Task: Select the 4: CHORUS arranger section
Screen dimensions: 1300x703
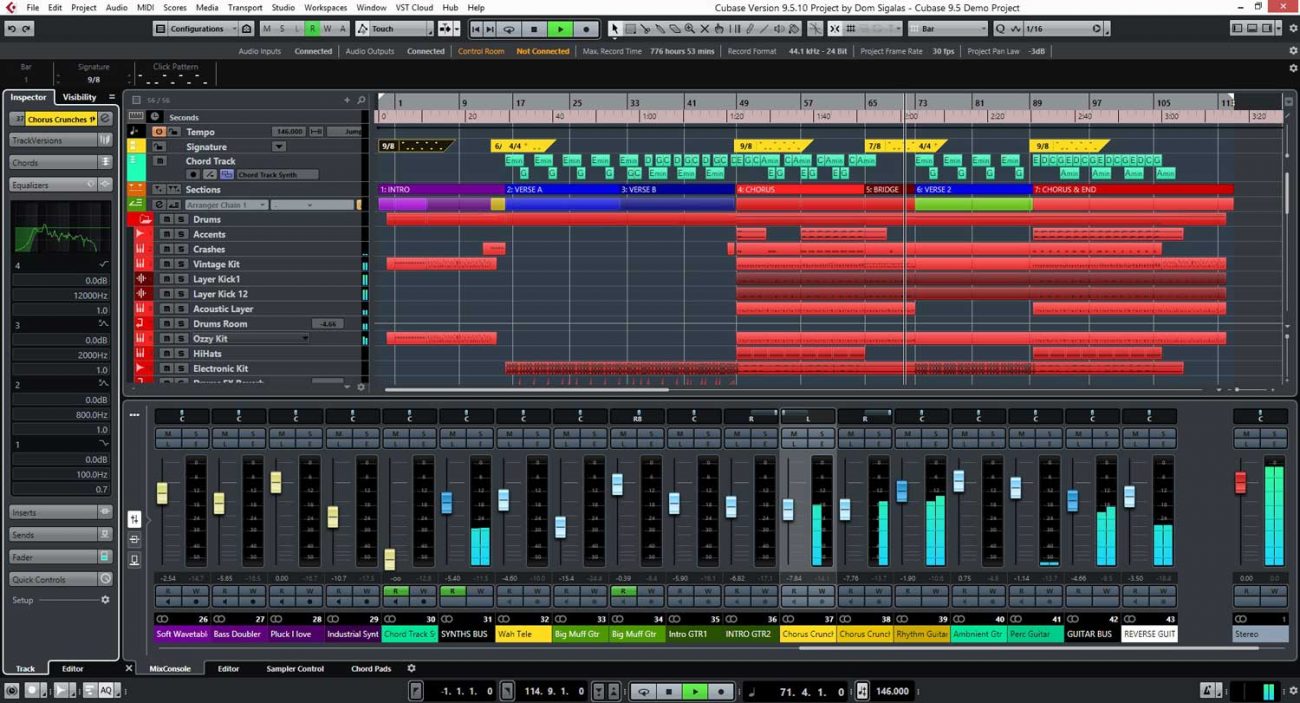Action: point(799,189)
